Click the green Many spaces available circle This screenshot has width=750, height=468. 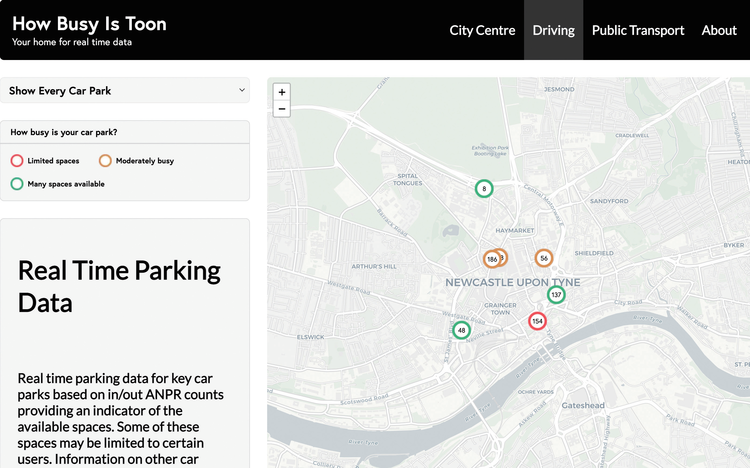pos(17,184)
